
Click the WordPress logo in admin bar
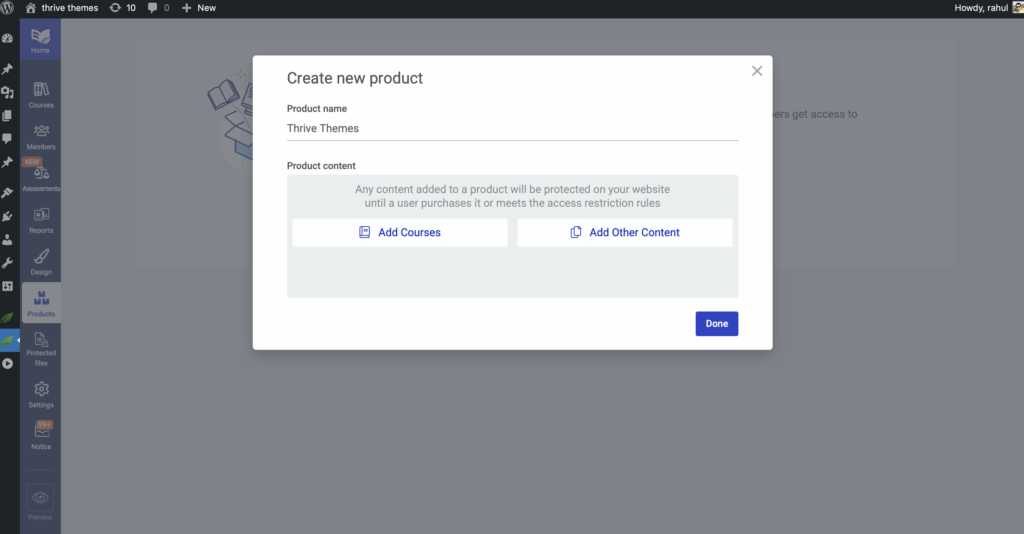(9, 7)
